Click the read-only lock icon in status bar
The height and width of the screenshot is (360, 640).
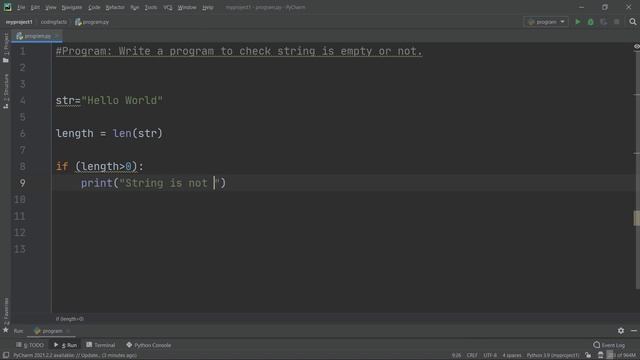coord(588,356)
